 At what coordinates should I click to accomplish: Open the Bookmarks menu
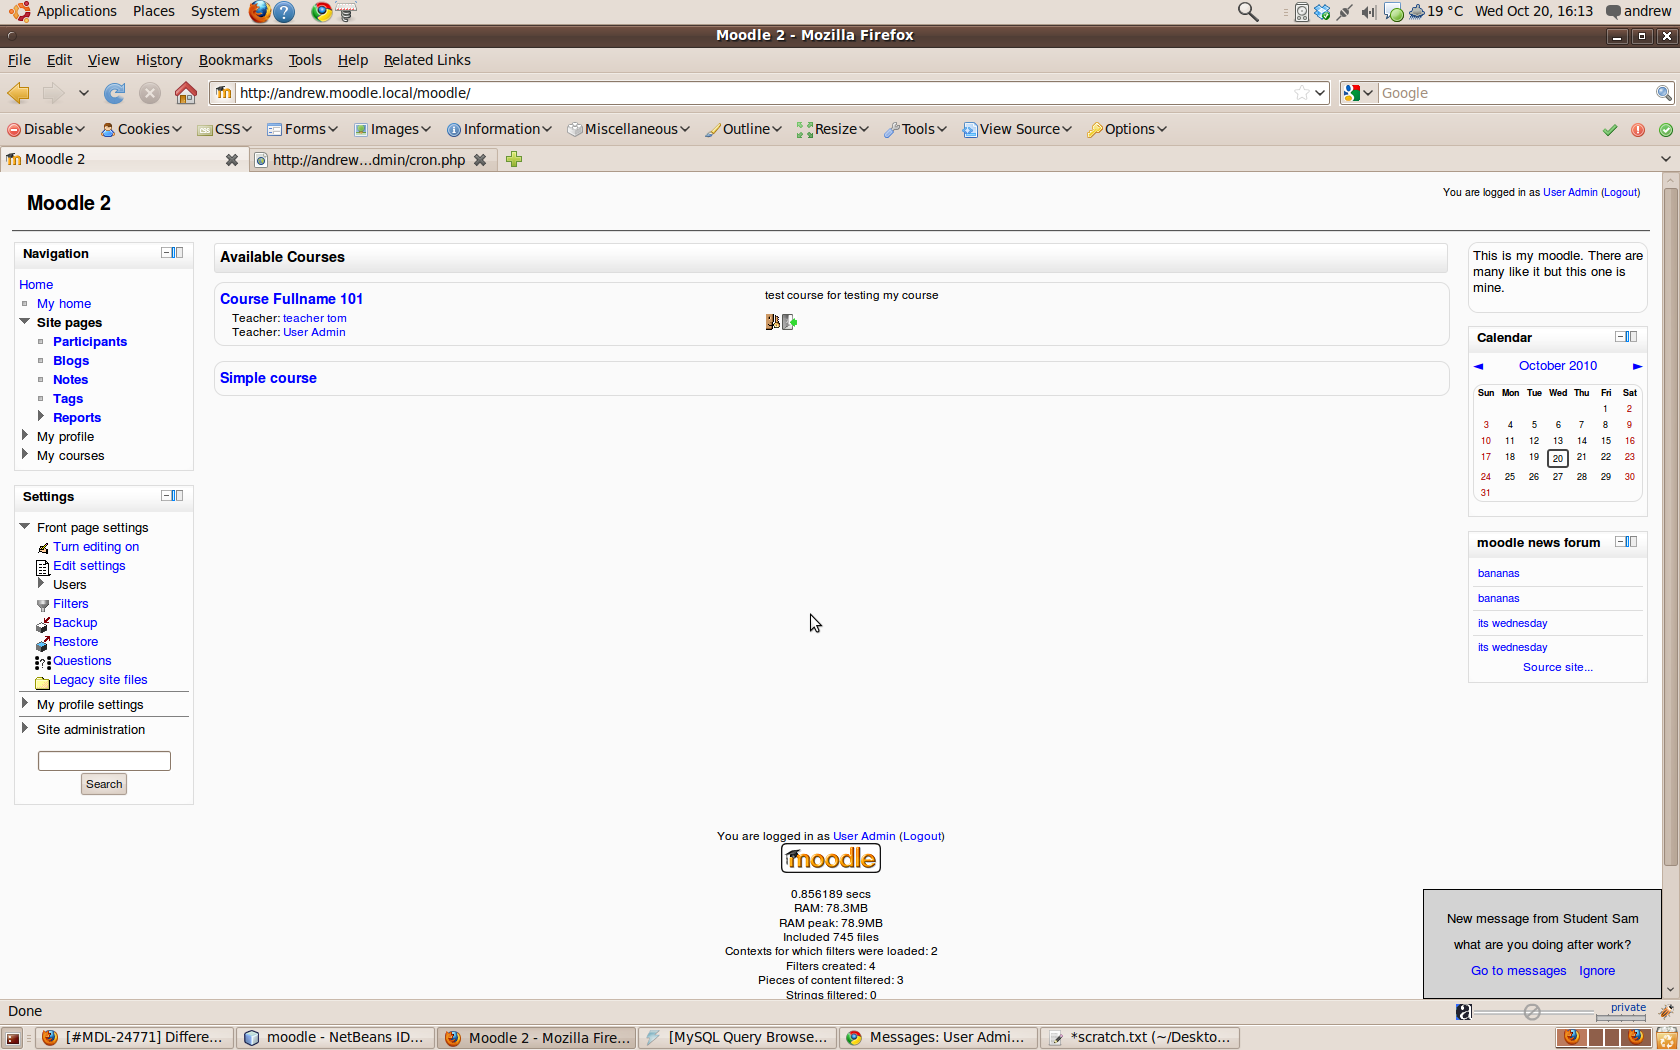[235, 60]
